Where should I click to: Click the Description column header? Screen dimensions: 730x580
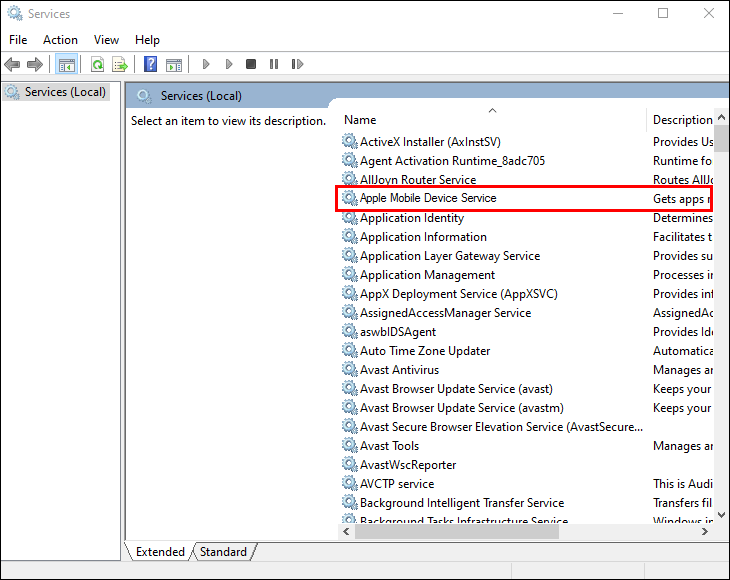(x=682, y=120)
